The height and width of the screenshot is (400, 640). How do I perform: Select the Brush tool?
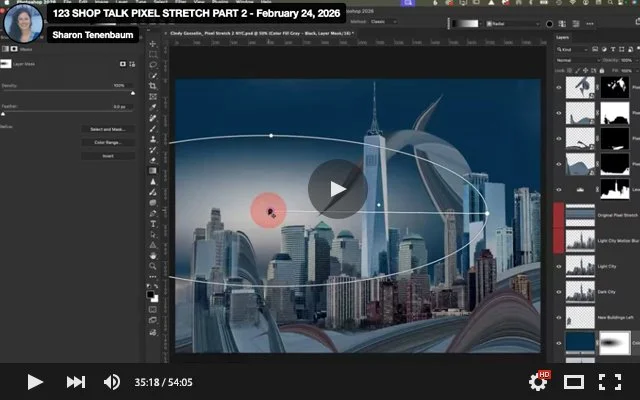coord(153,129)
